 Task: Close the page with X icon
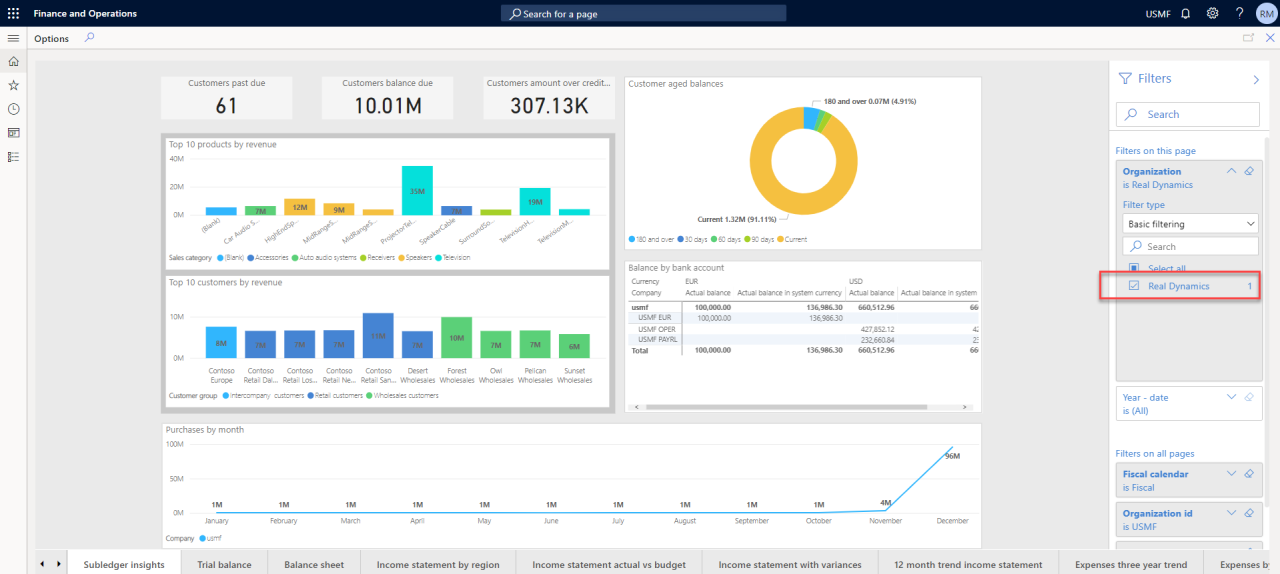(1269, 38)
